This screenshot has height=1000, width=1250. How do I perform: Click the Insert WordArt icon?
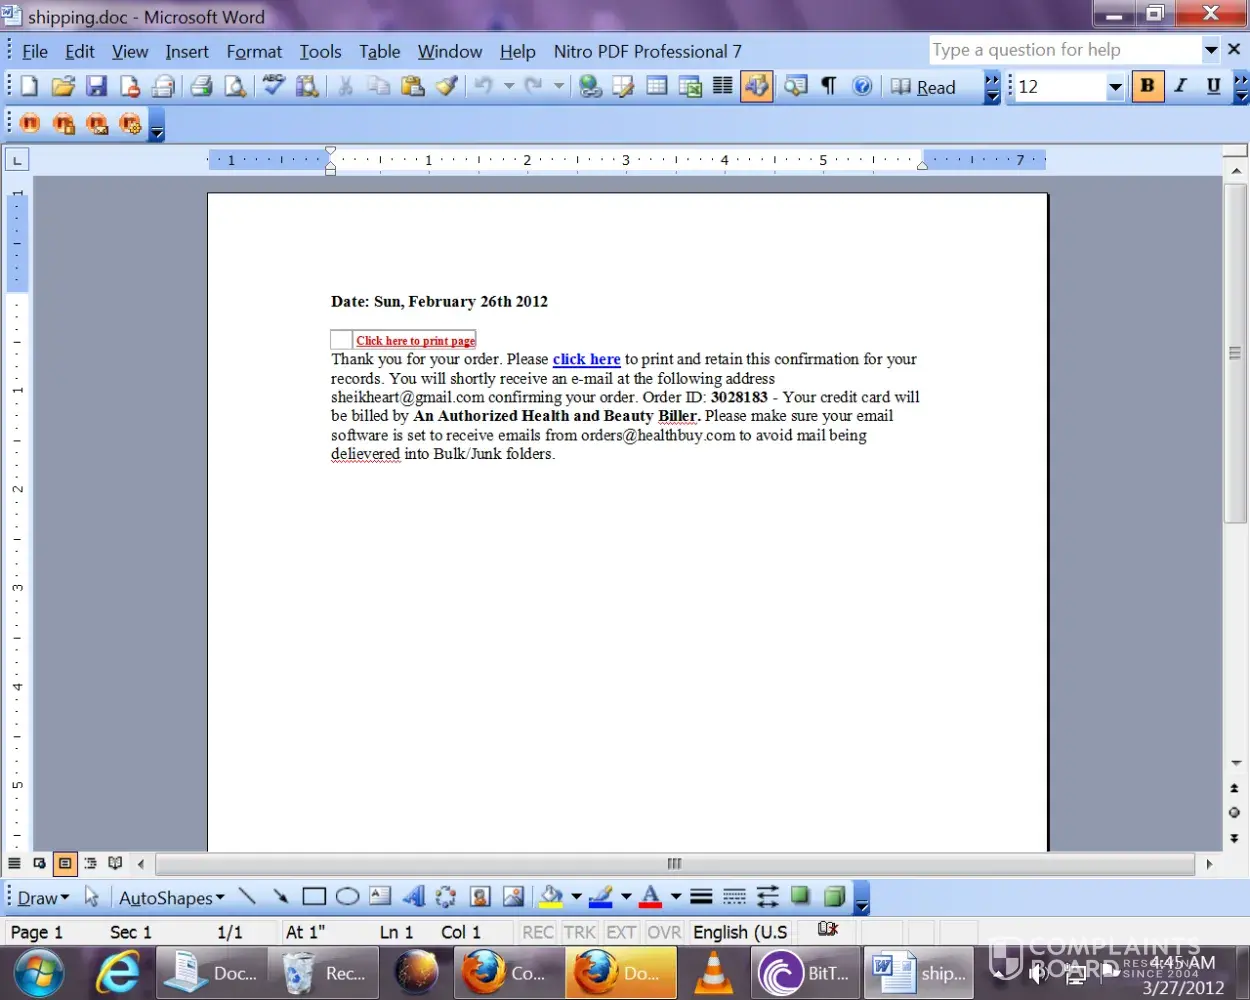point(413,897)
